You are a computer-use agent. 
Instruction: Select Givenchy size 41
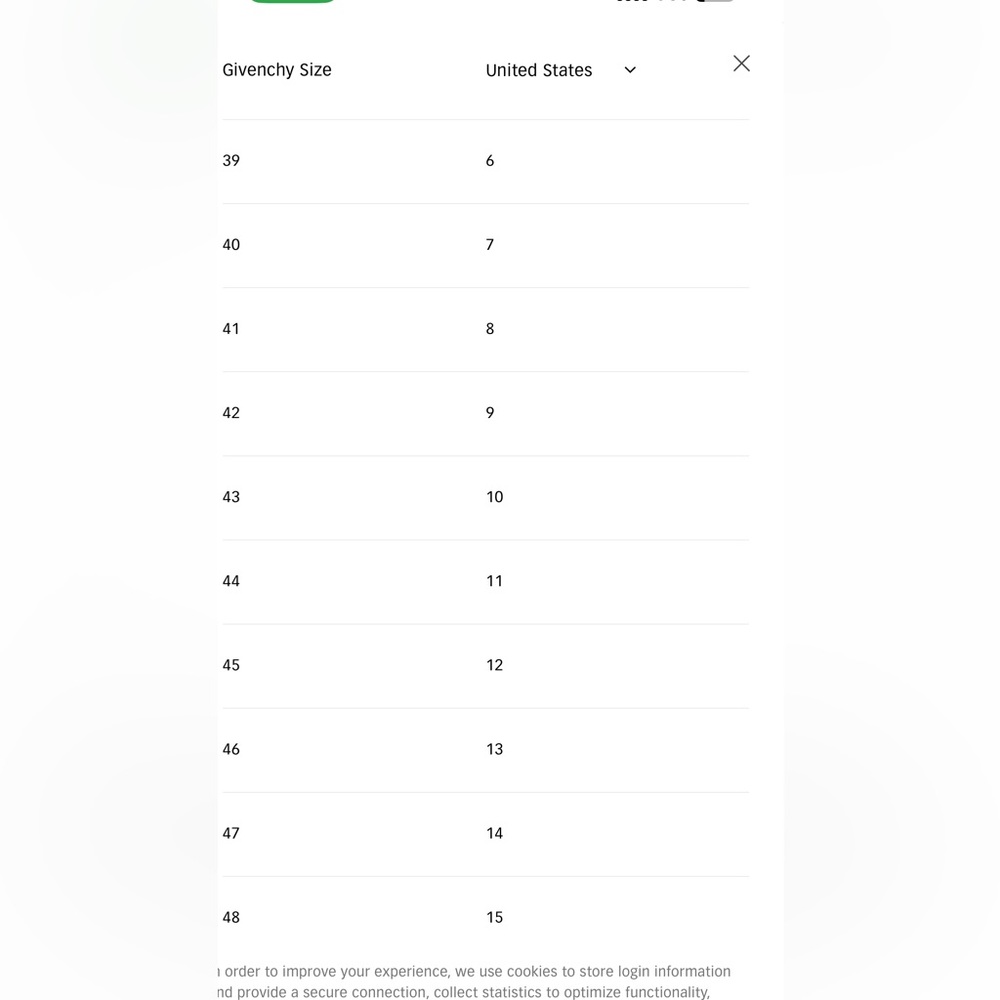(231, 329)
